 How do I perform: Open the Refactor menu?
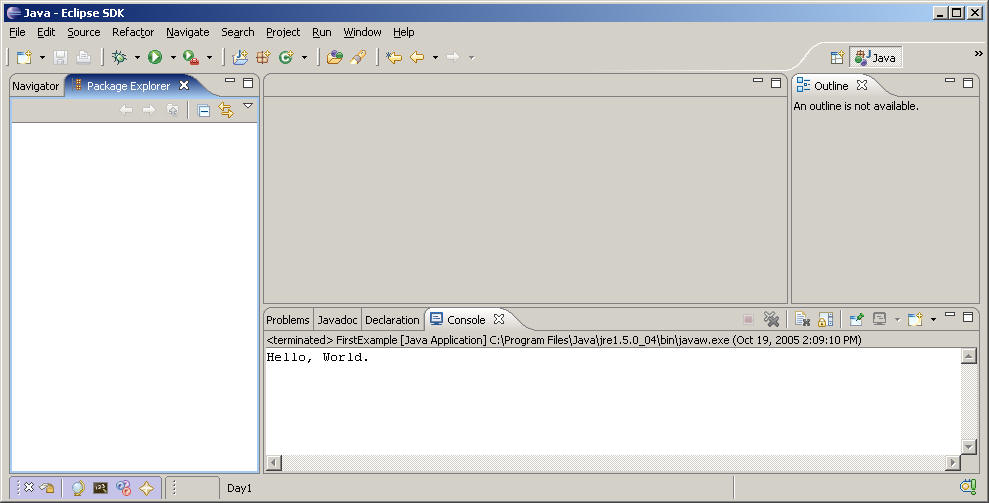133,32
